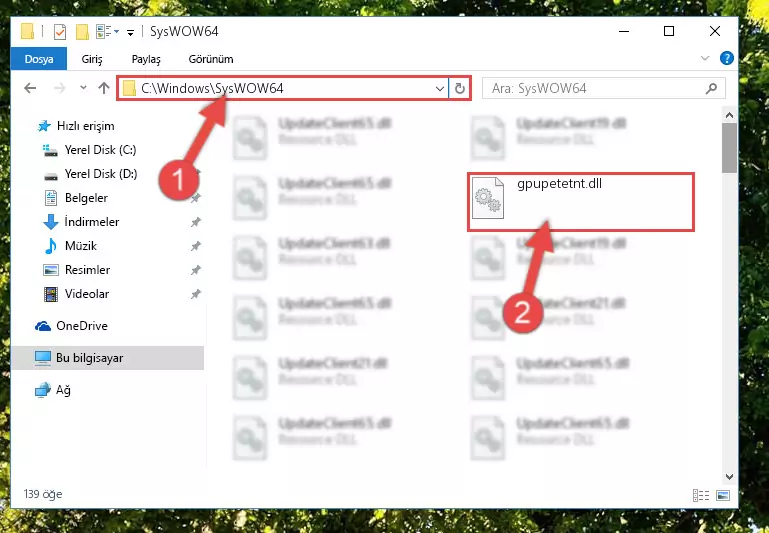Expand the ribbon with the chevron
The image size is (769, 533).
click(705, 58)
